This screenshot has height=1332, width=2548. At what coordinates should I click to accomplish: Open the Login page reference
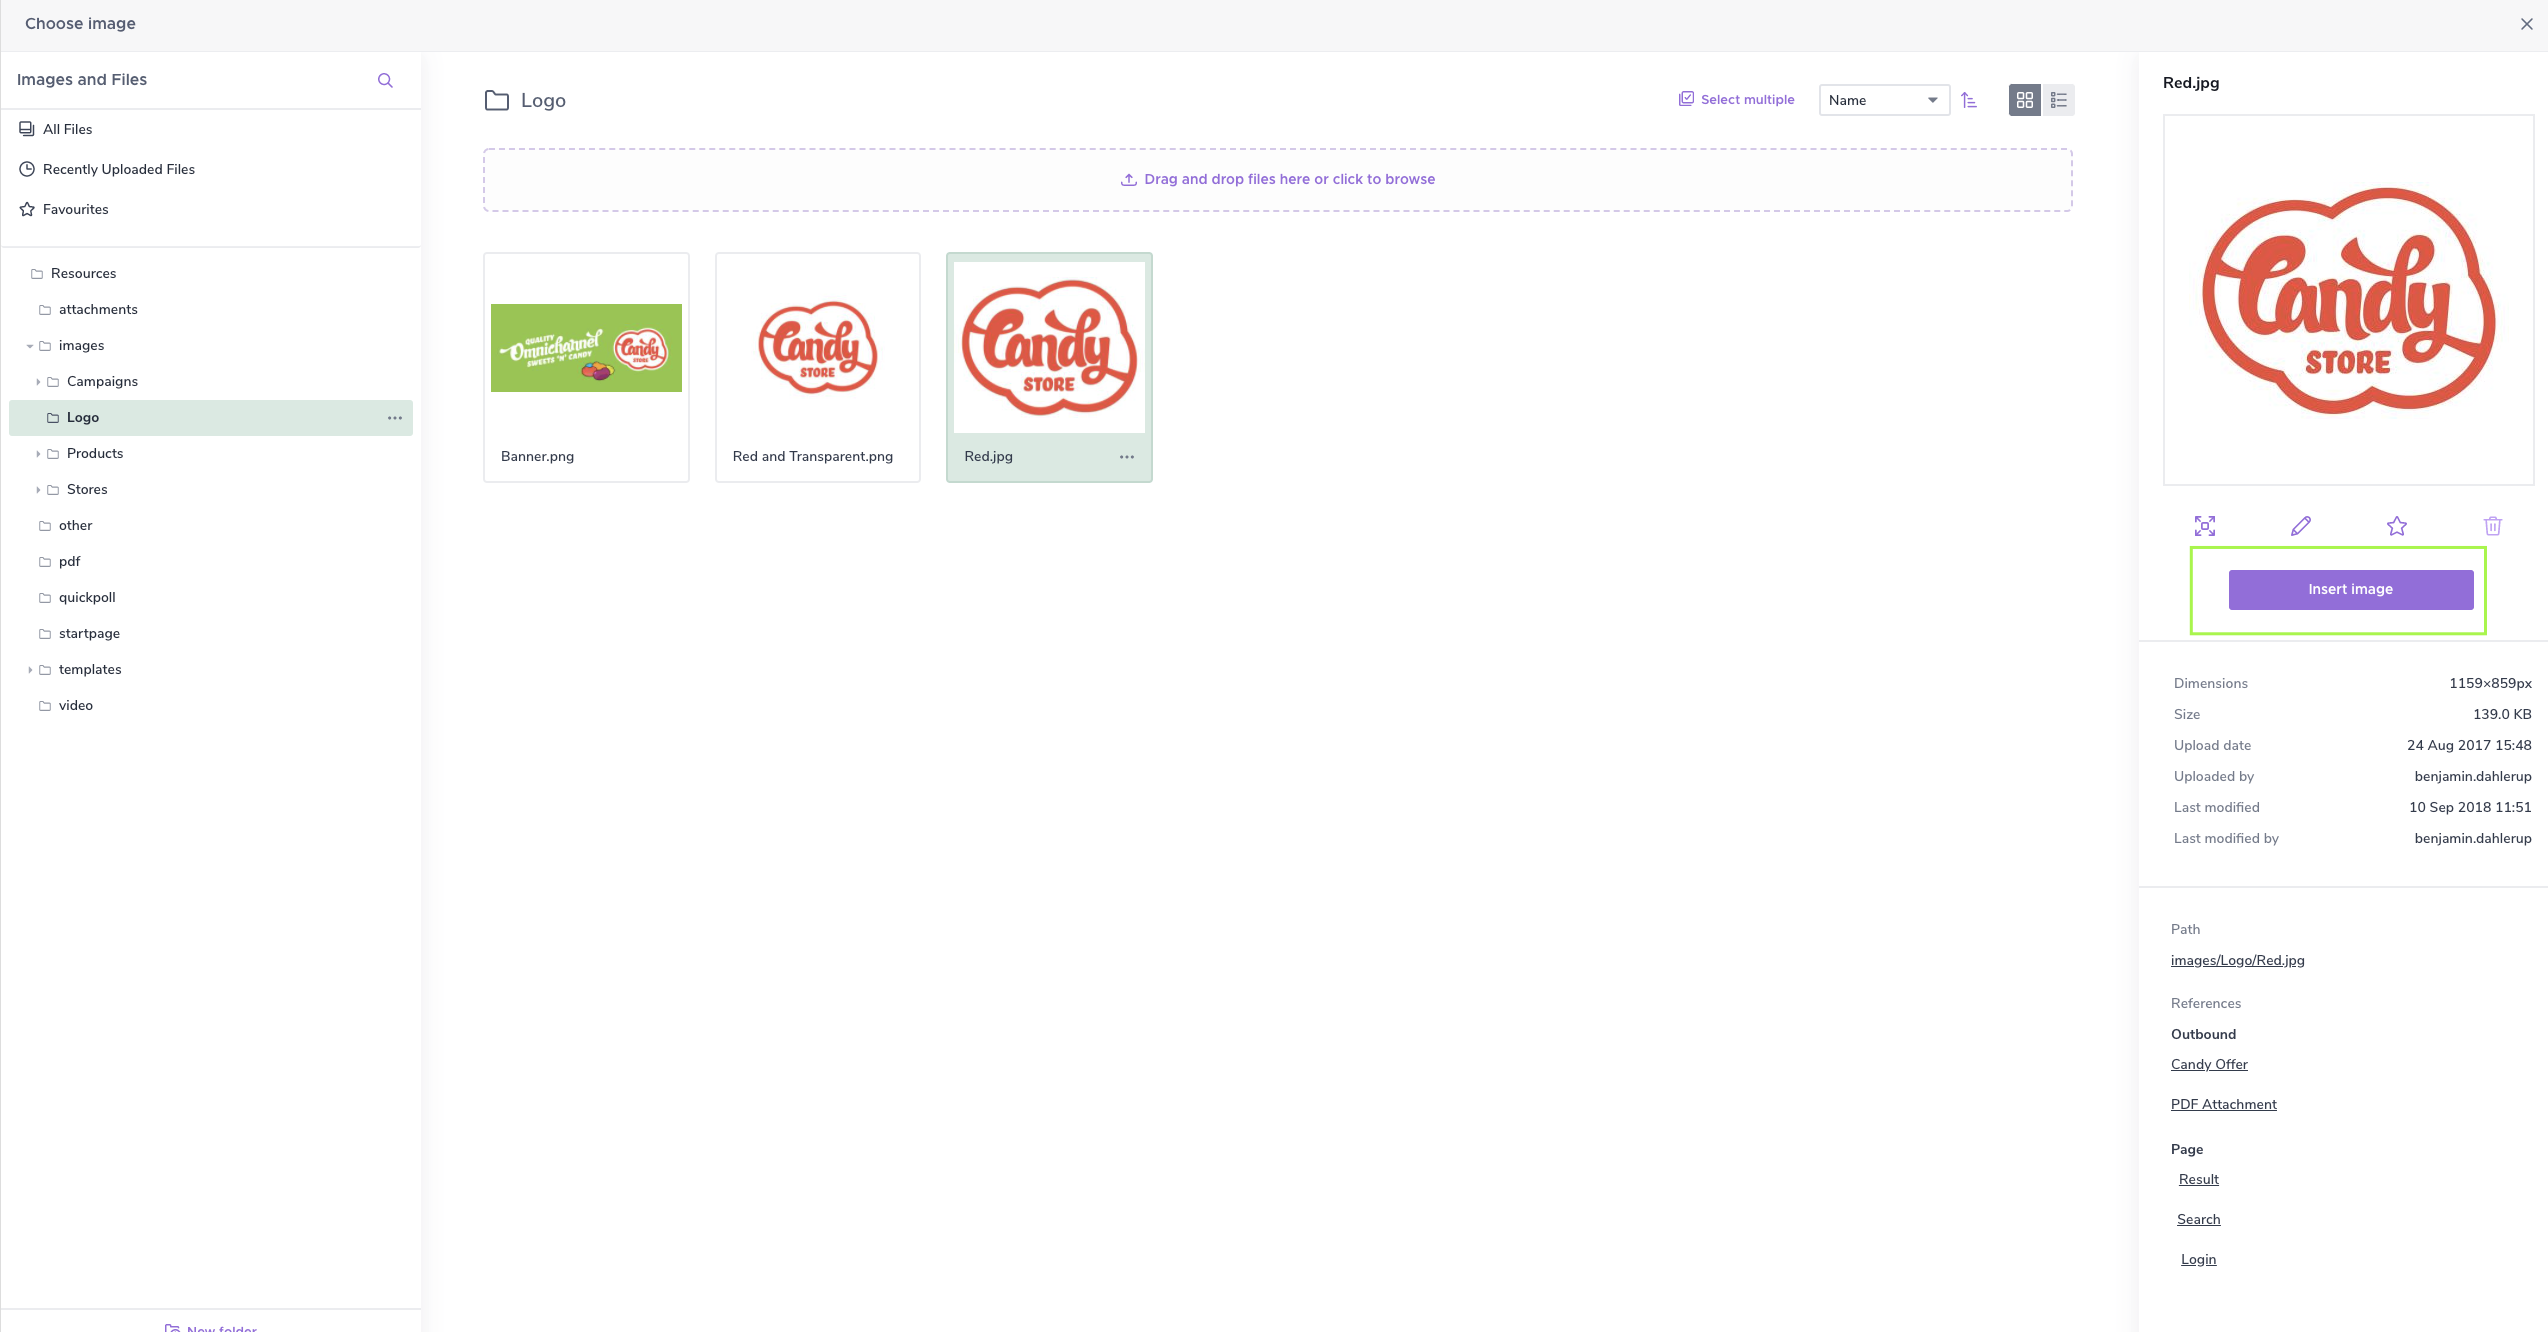coord(2199,1259)
